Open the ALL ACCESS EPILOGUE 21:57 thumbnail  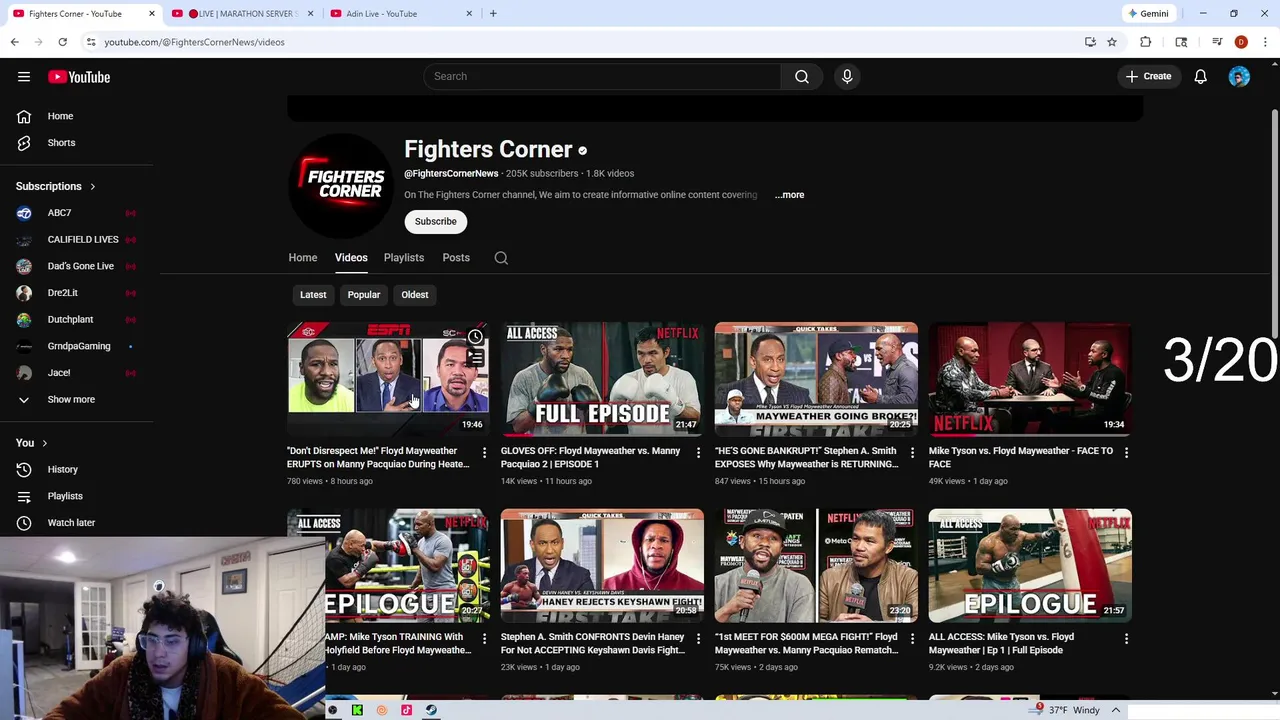pos(1030,565)
